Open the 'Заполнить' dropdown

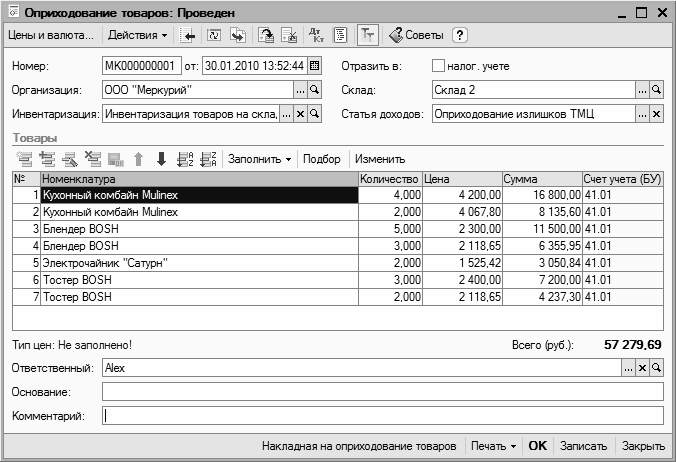click(260, 159)
